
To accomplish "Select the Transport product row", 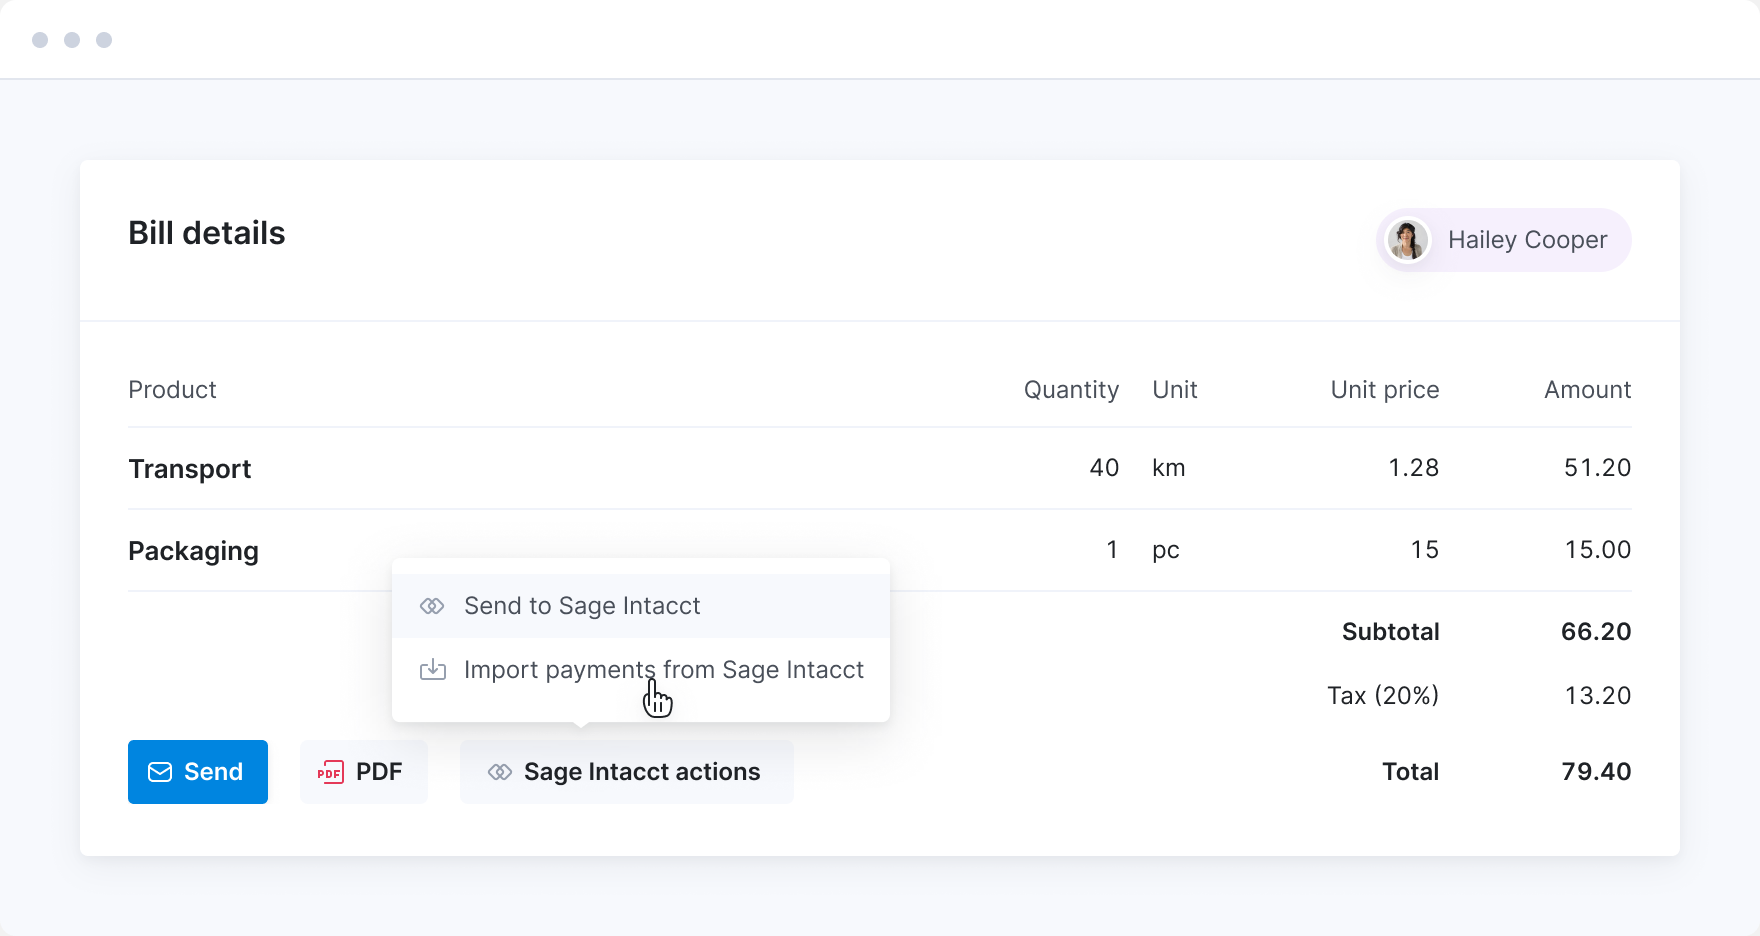I will [x=190, y=469].
